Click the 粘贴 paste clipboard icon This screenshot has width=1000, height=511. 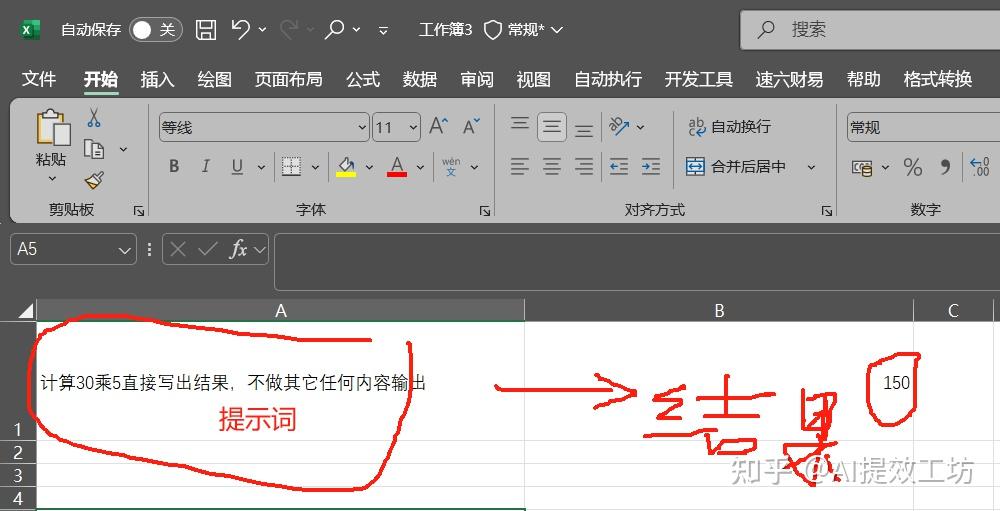[x=53, y=127]
